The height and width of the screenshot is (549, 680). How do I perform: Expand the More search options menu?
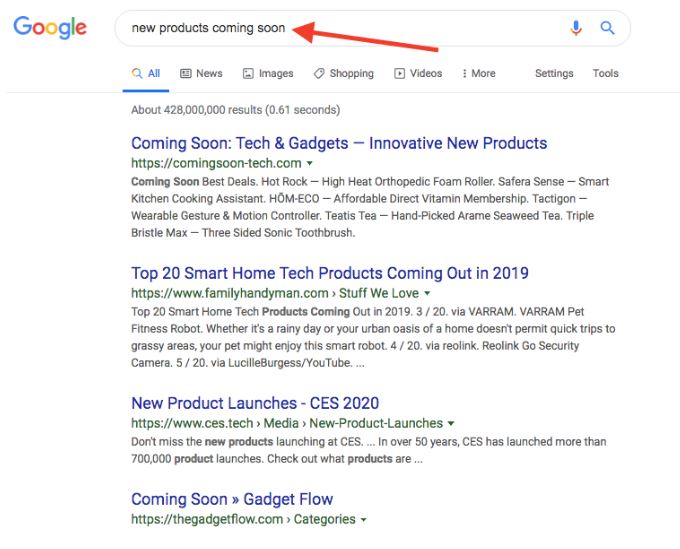[x=479, y=74]
